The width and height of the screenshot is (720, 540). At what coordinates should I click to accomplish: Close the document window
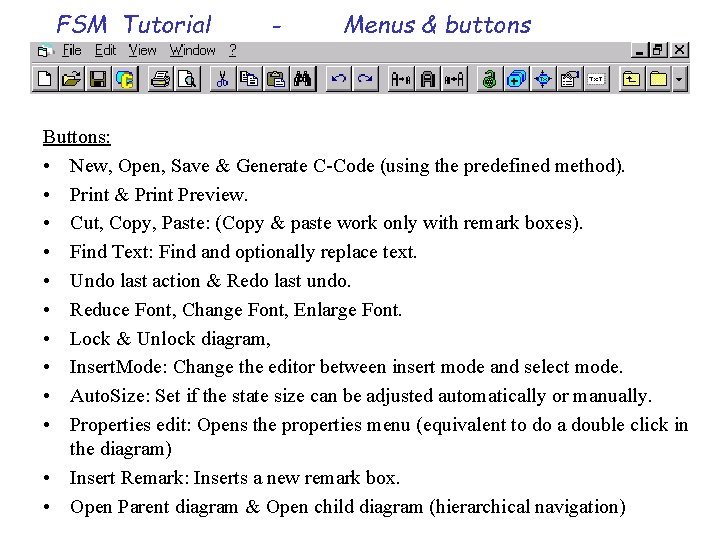click(x=680, y=50)
